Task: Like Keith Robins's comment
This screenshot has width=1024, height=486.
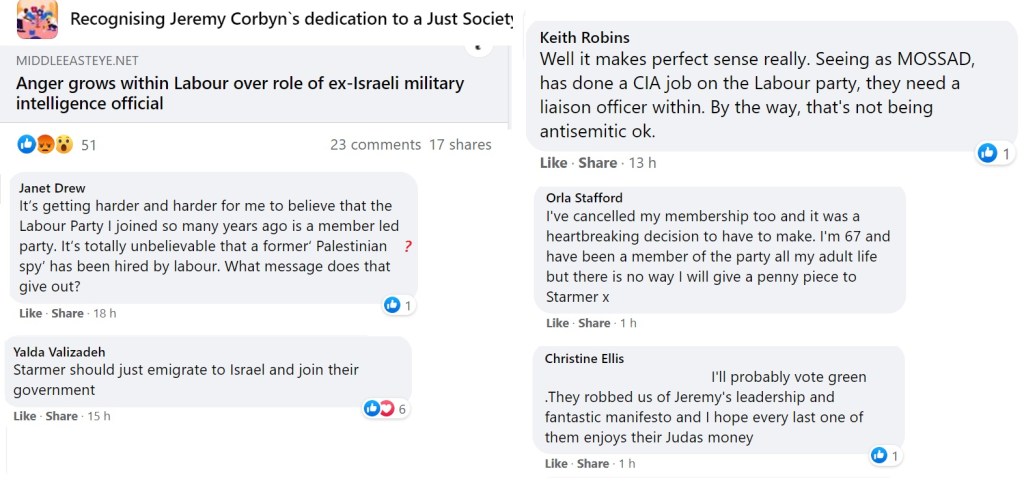Action: (x=553, y=163)
